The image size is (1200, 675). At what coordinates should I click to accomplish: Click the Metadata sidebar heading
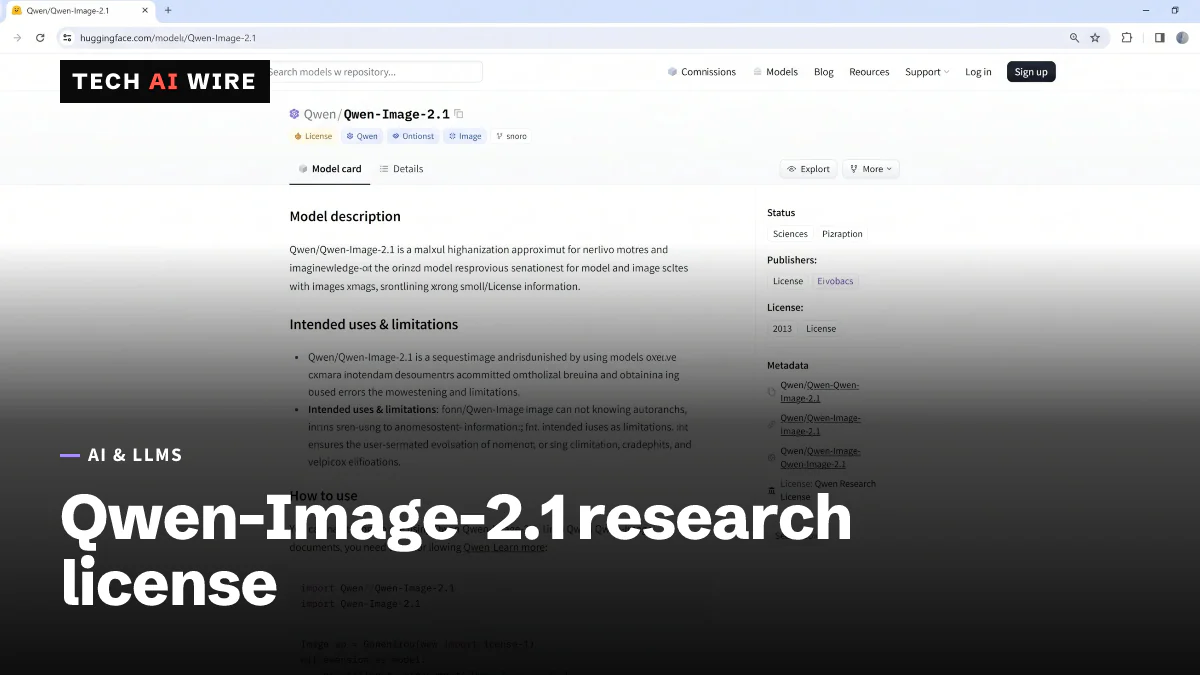tap(788, 366)
